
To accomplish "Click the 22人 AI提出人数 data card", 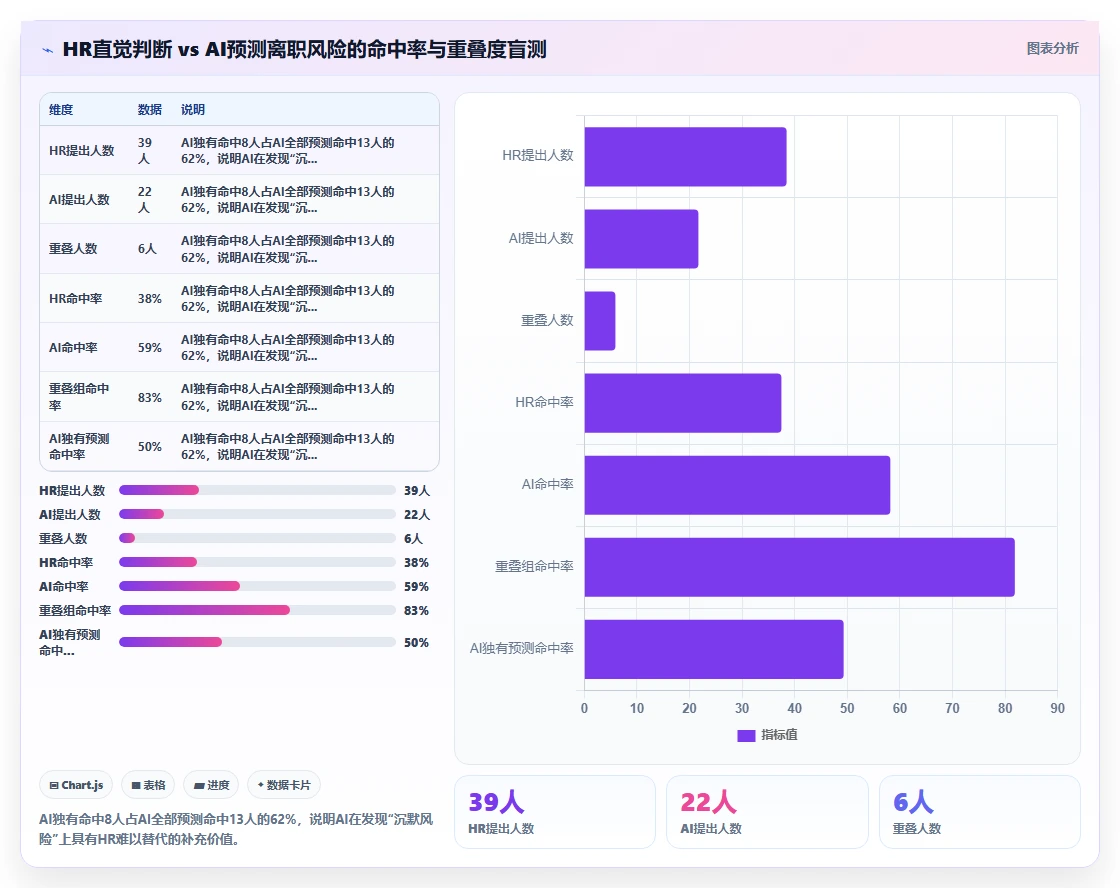I will coord(767,812).
